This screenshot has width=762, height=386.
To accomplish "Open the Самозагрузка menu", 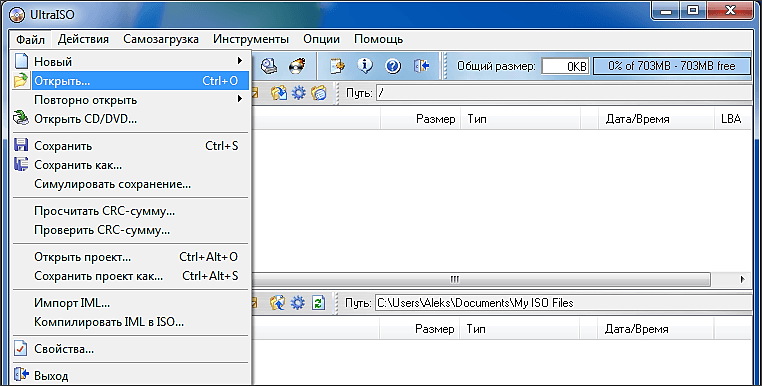I will [x=161, y=39].
